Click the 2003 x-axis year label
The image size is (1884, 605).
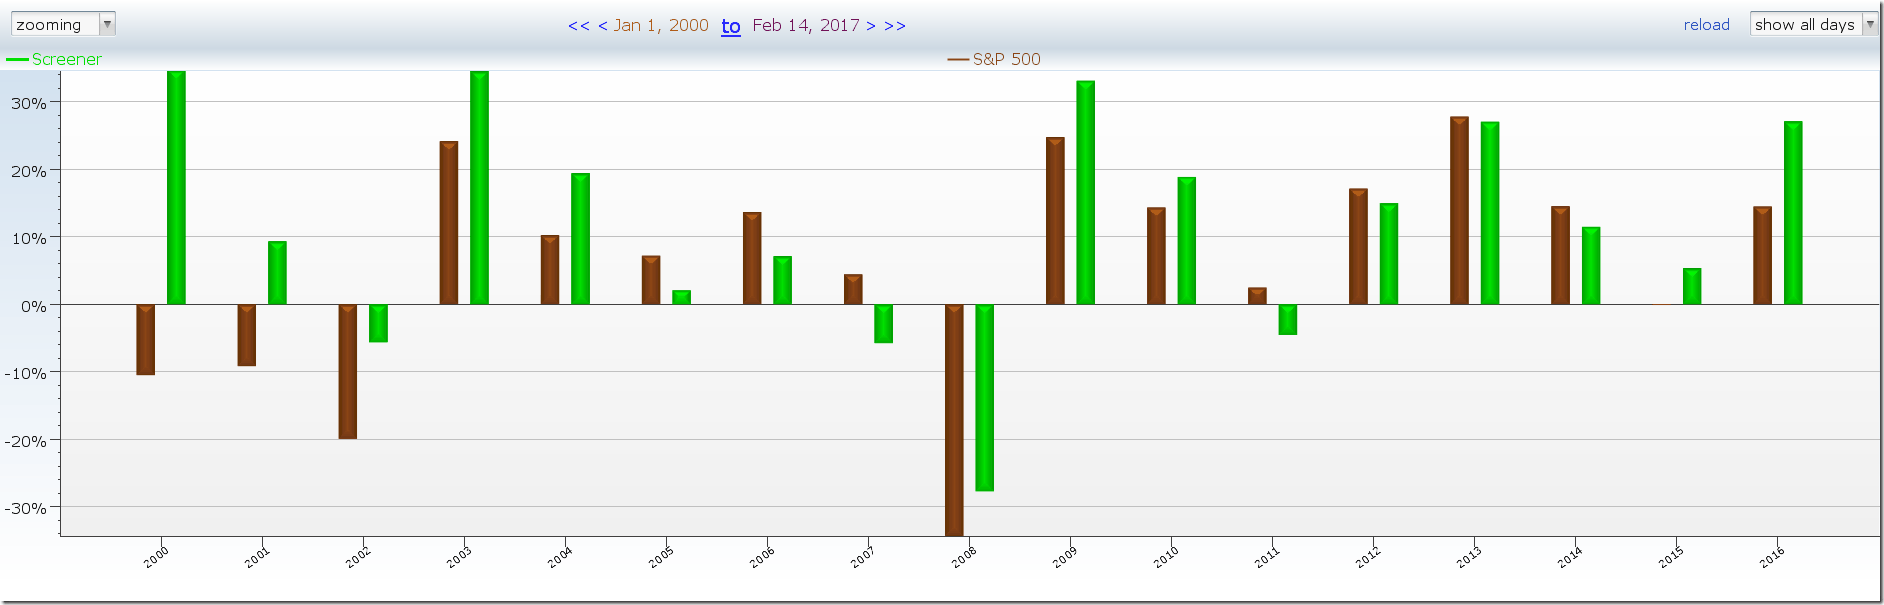(459, 557)
